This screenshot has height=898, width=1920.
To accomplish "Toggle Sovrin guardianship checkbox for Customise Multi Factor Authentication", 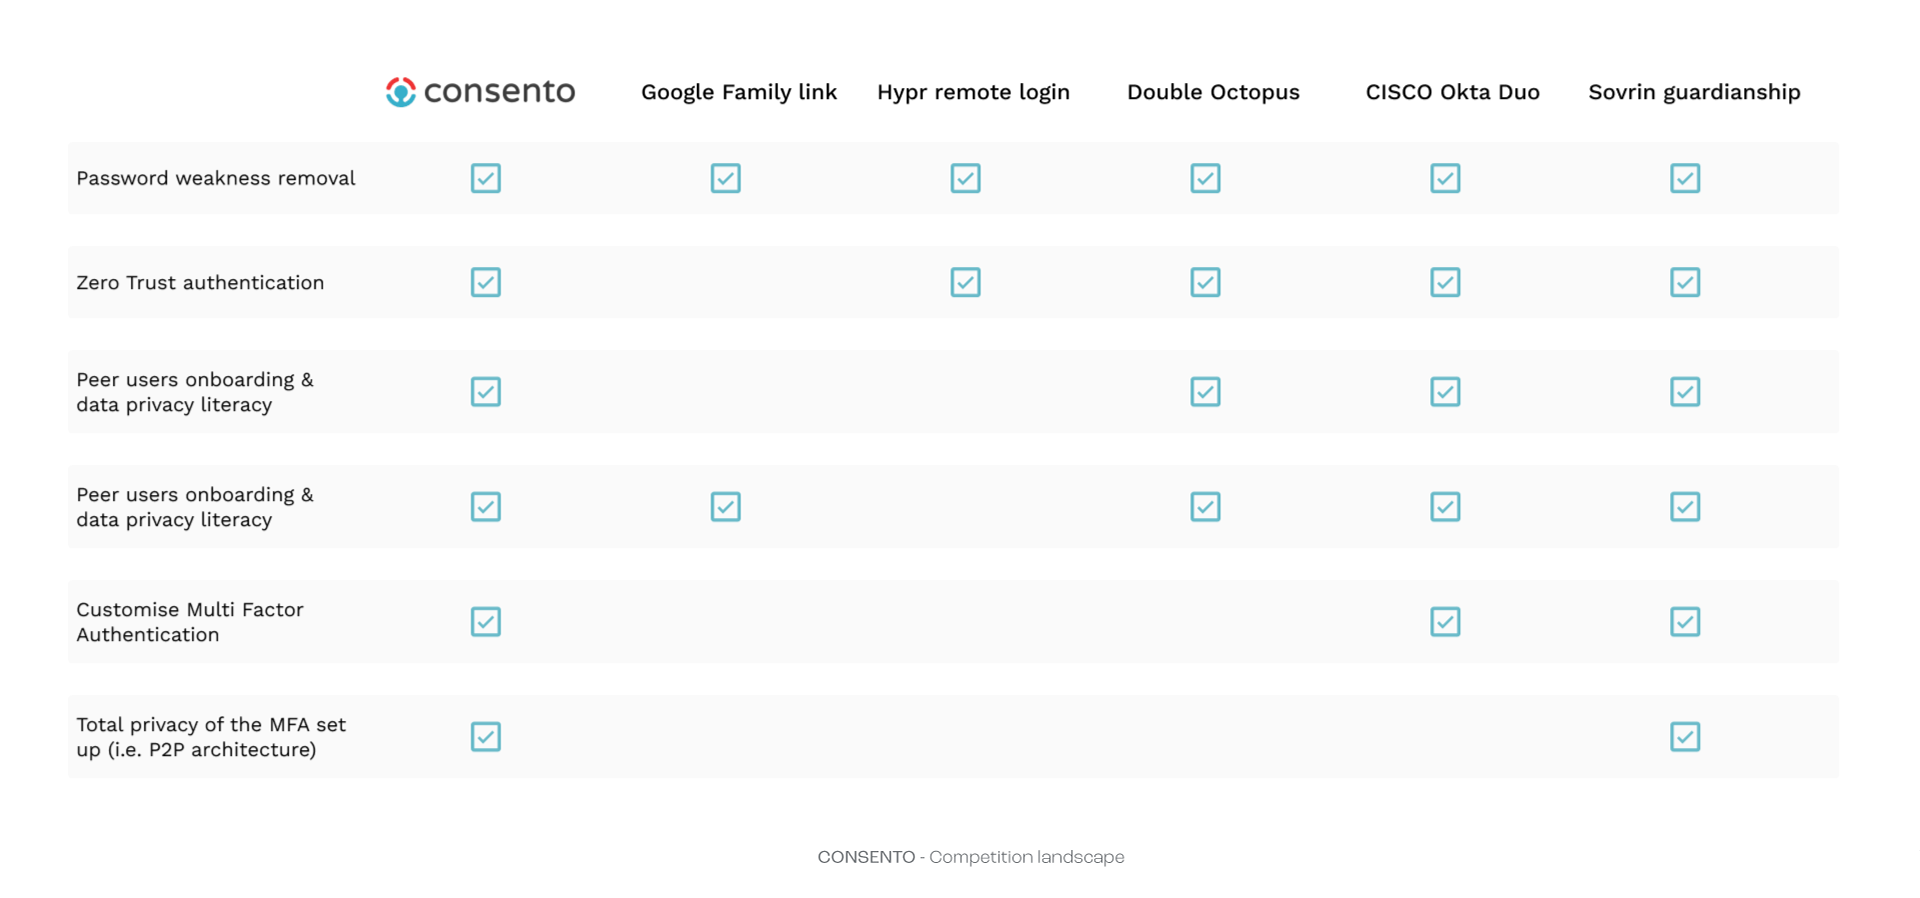I will [x=1686, y=622].
